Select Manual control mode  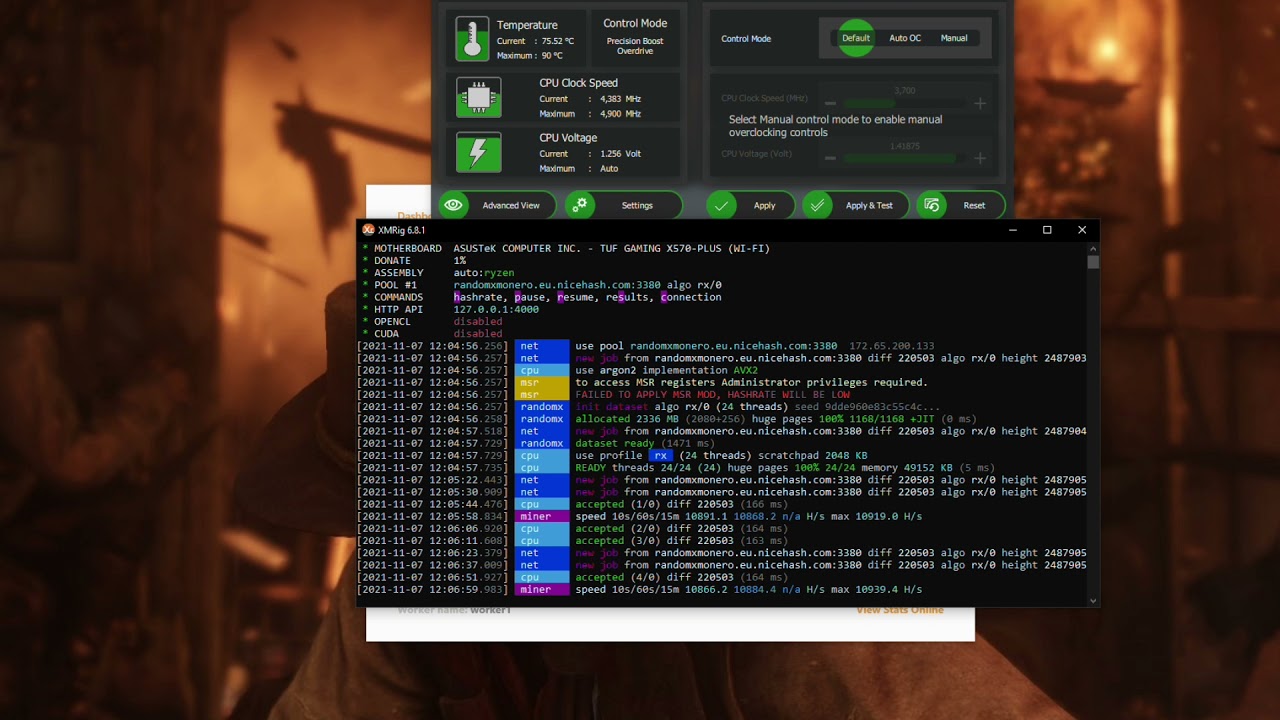point(954,38)
